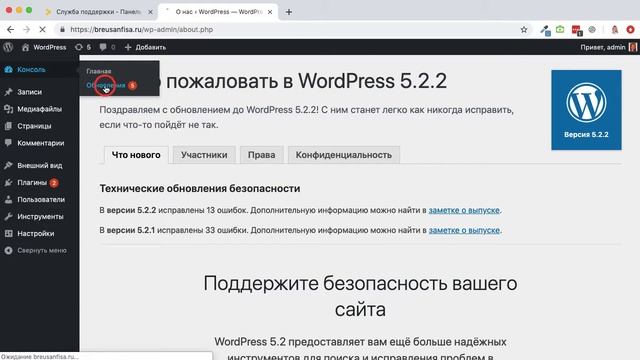This screenshot has height=360, width=640.
Task: Click the Медиафайлы media icon
Action: click(x=9, y=109)
